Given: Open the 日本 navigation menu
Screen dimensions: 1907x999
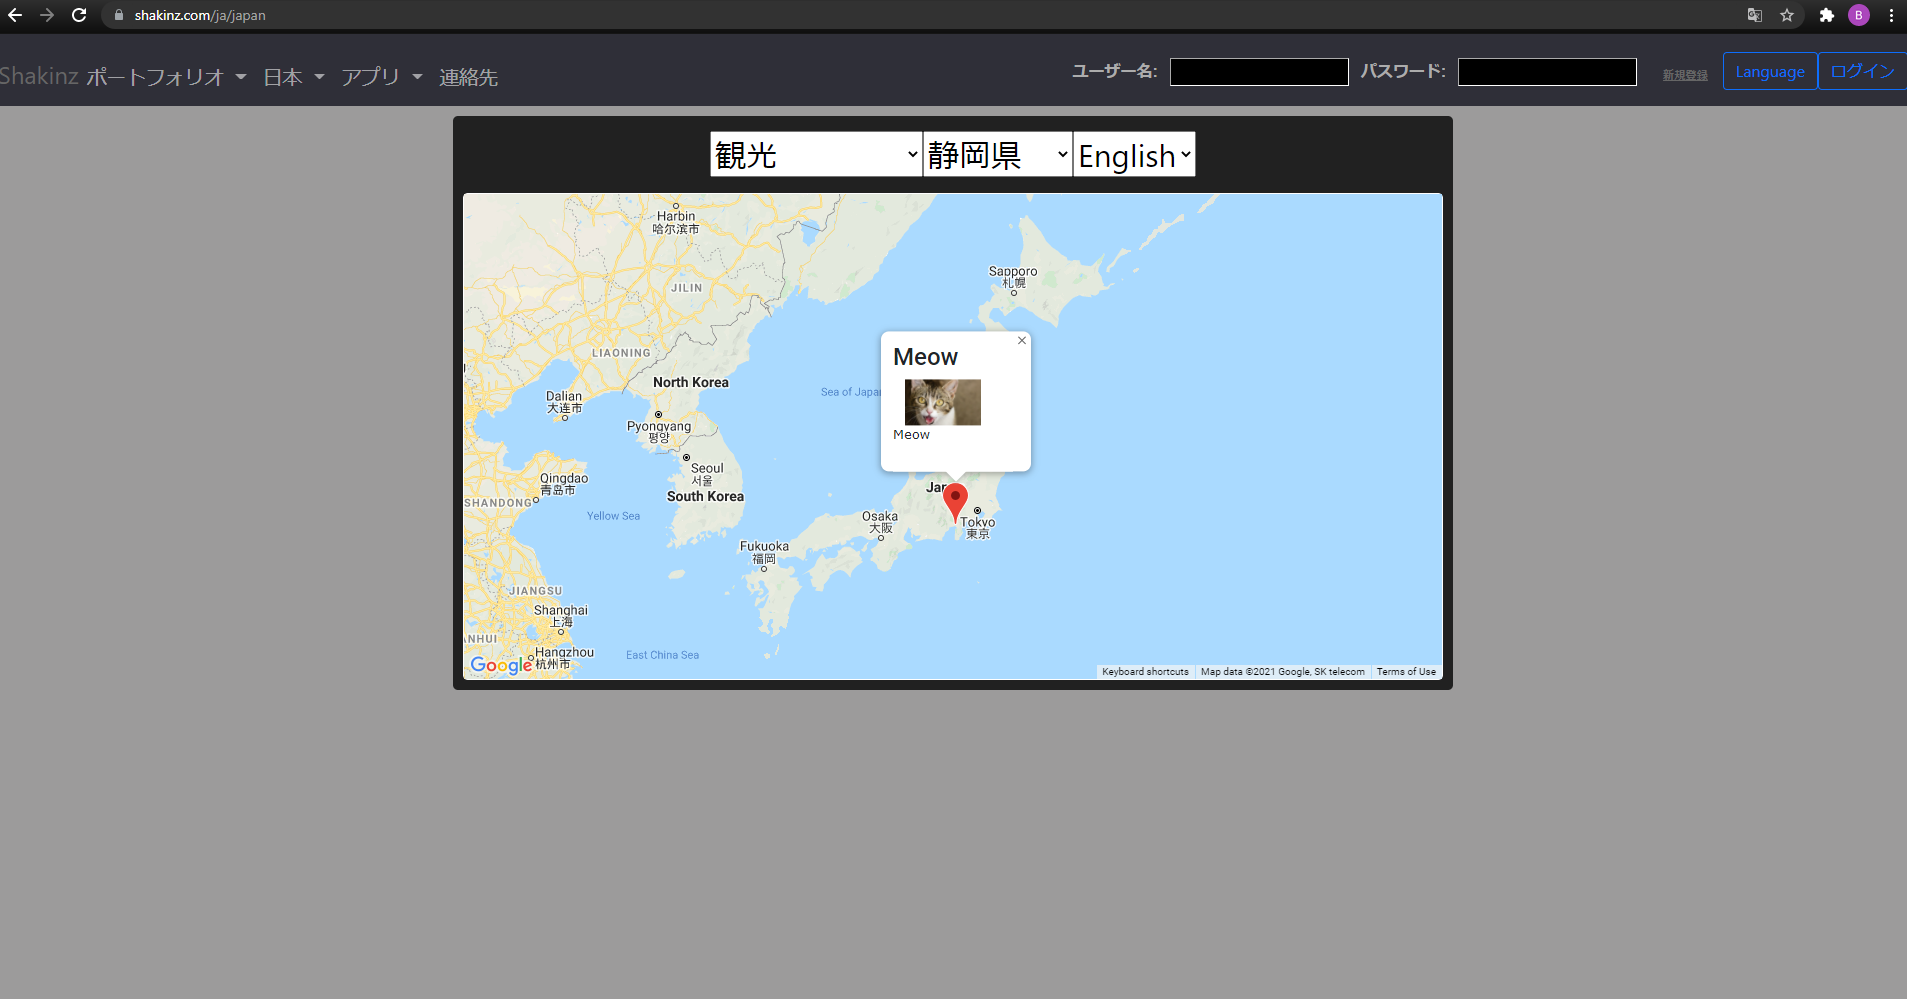Looking at the screenshot, I should click(x=293, y=77).
